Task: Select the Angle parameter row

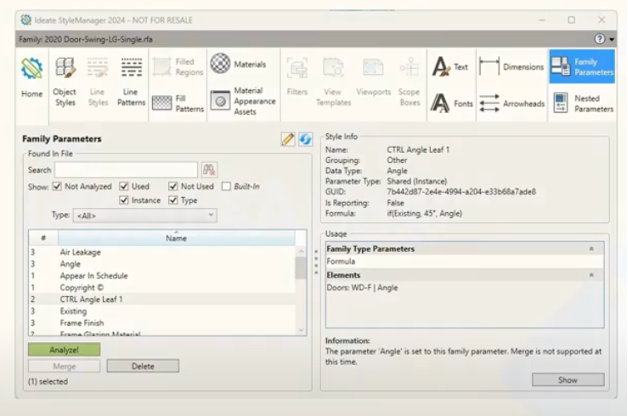Action: tap(162, 264)
